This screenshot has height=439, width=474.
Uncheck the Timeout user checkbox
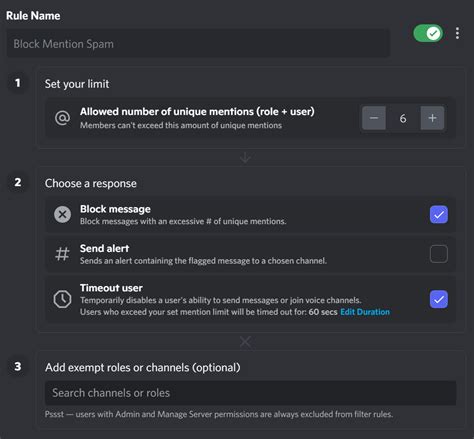[x=439, y=299]
